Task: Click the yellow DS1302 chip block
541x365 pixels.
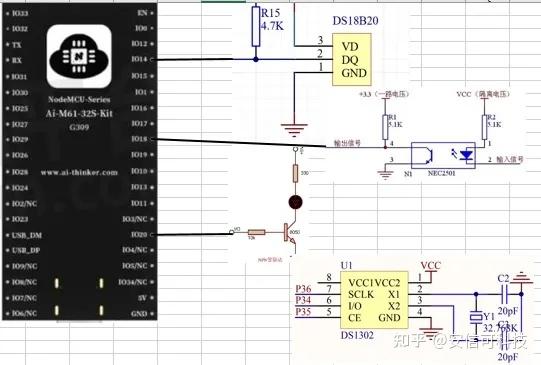Action: pos(374,299)
